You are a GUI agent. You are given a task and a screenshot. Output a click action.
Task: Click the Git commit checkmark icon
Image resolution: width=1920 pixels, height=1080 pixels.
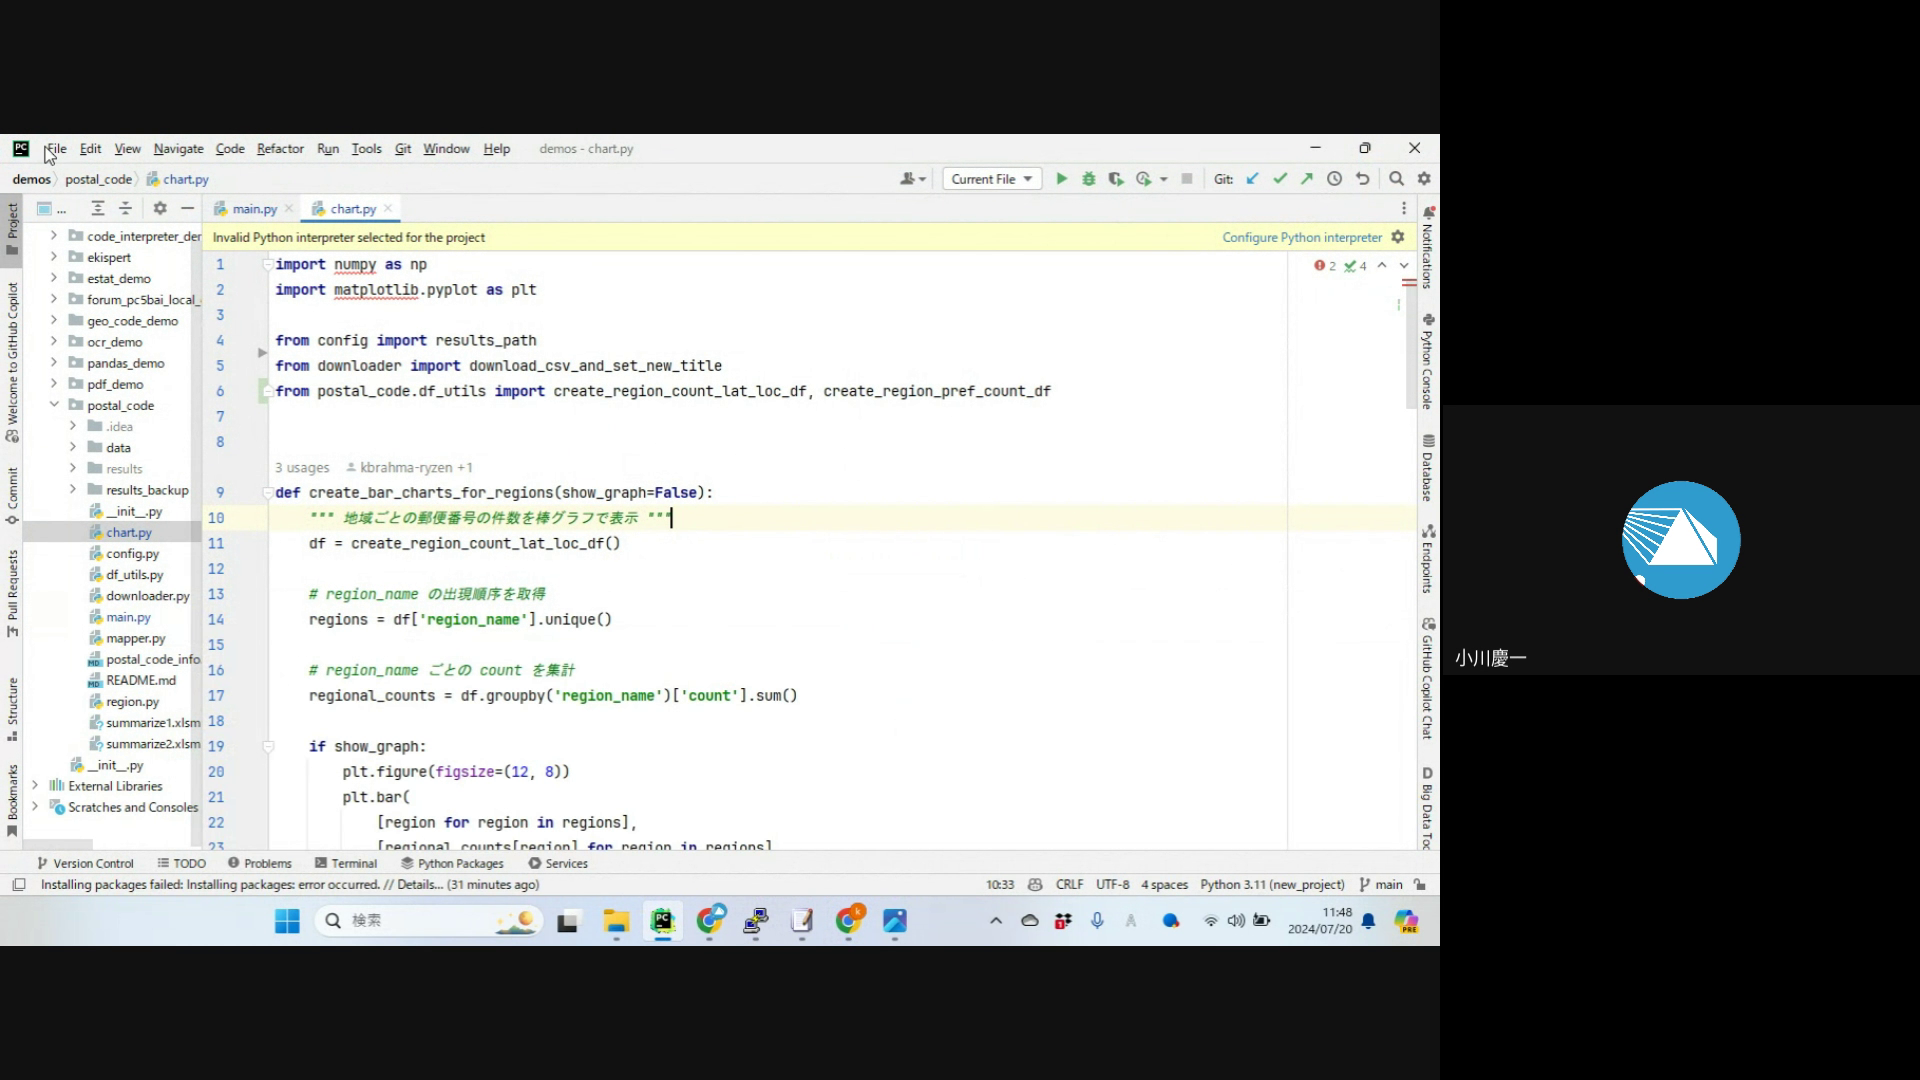(x=1279, y=179)
